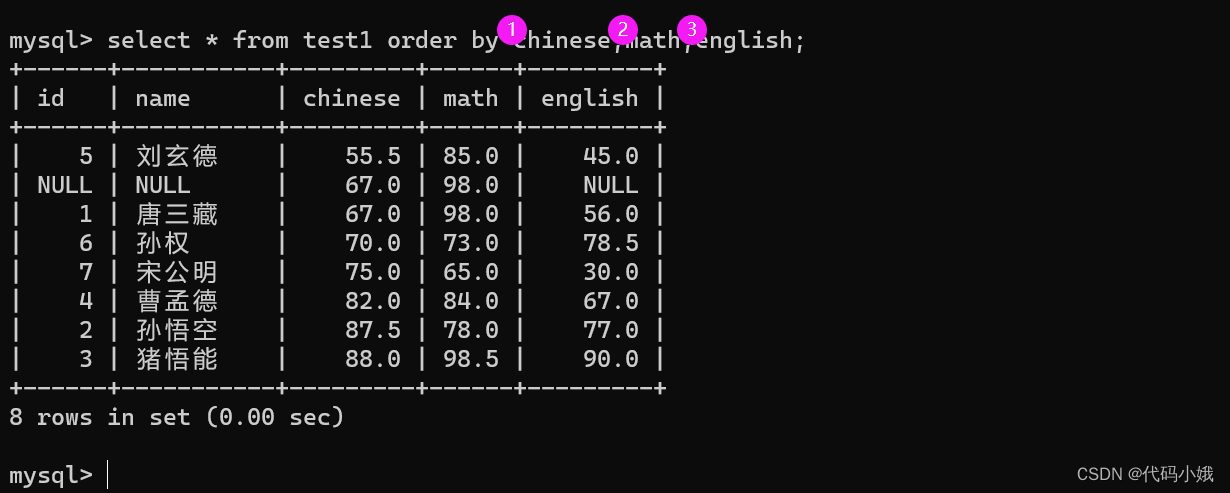Select the name 刘玄德
The width and height of the screenshot is (1230, 493).
click(177, 156)
